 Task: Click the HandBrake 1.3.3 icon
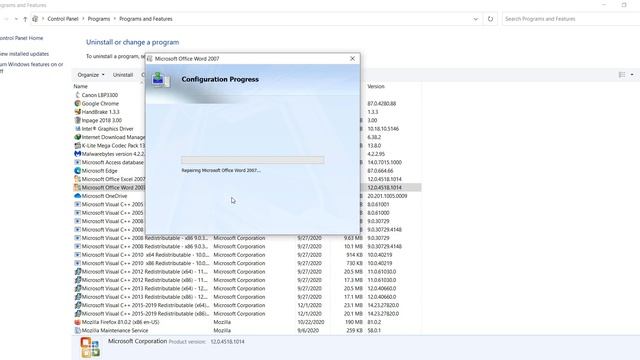point(78,112)
